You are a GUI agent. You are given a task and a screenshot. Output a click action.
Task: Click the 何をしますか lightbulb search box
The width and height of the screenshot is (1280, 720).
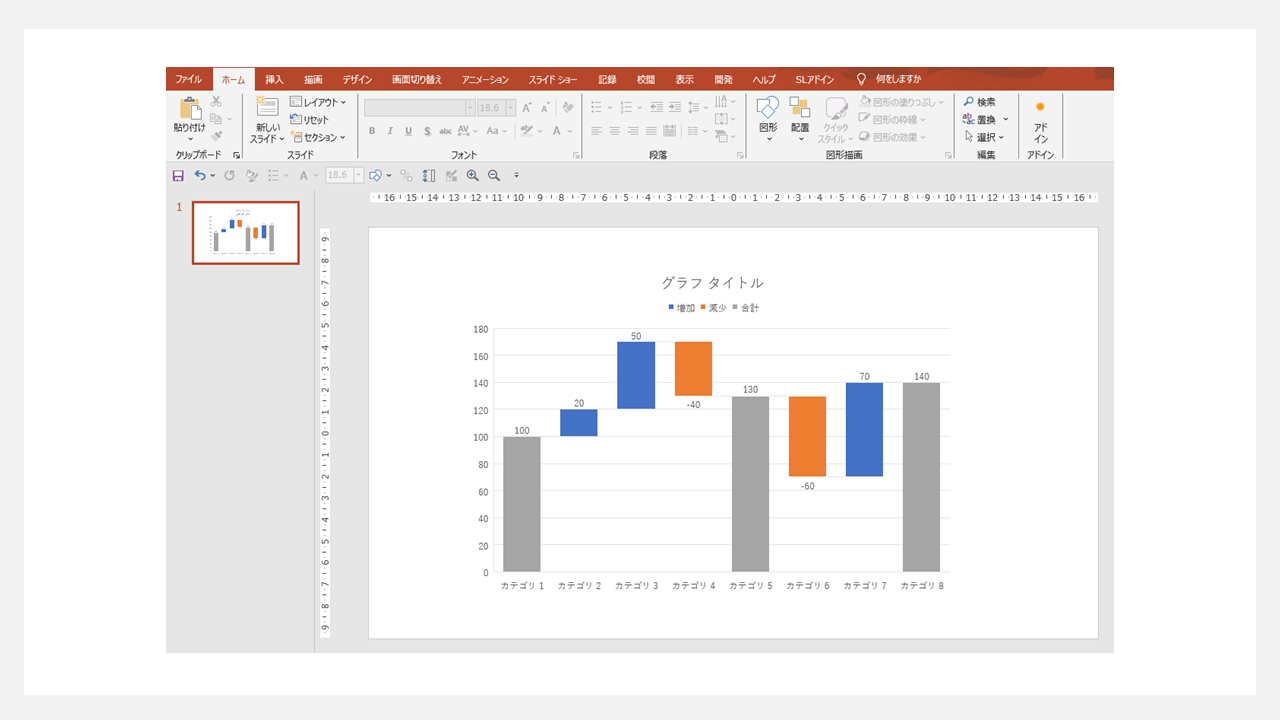pyautogui.click(x=889, y=79)
